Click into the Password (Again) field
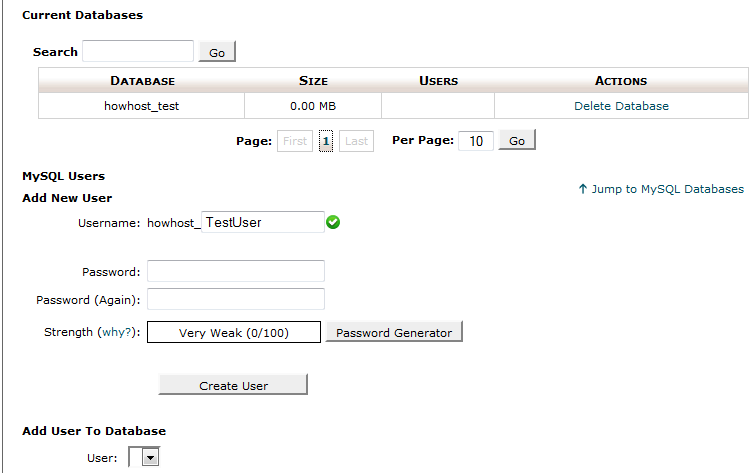This screenshot has width=753, height=473. (236, 299)
